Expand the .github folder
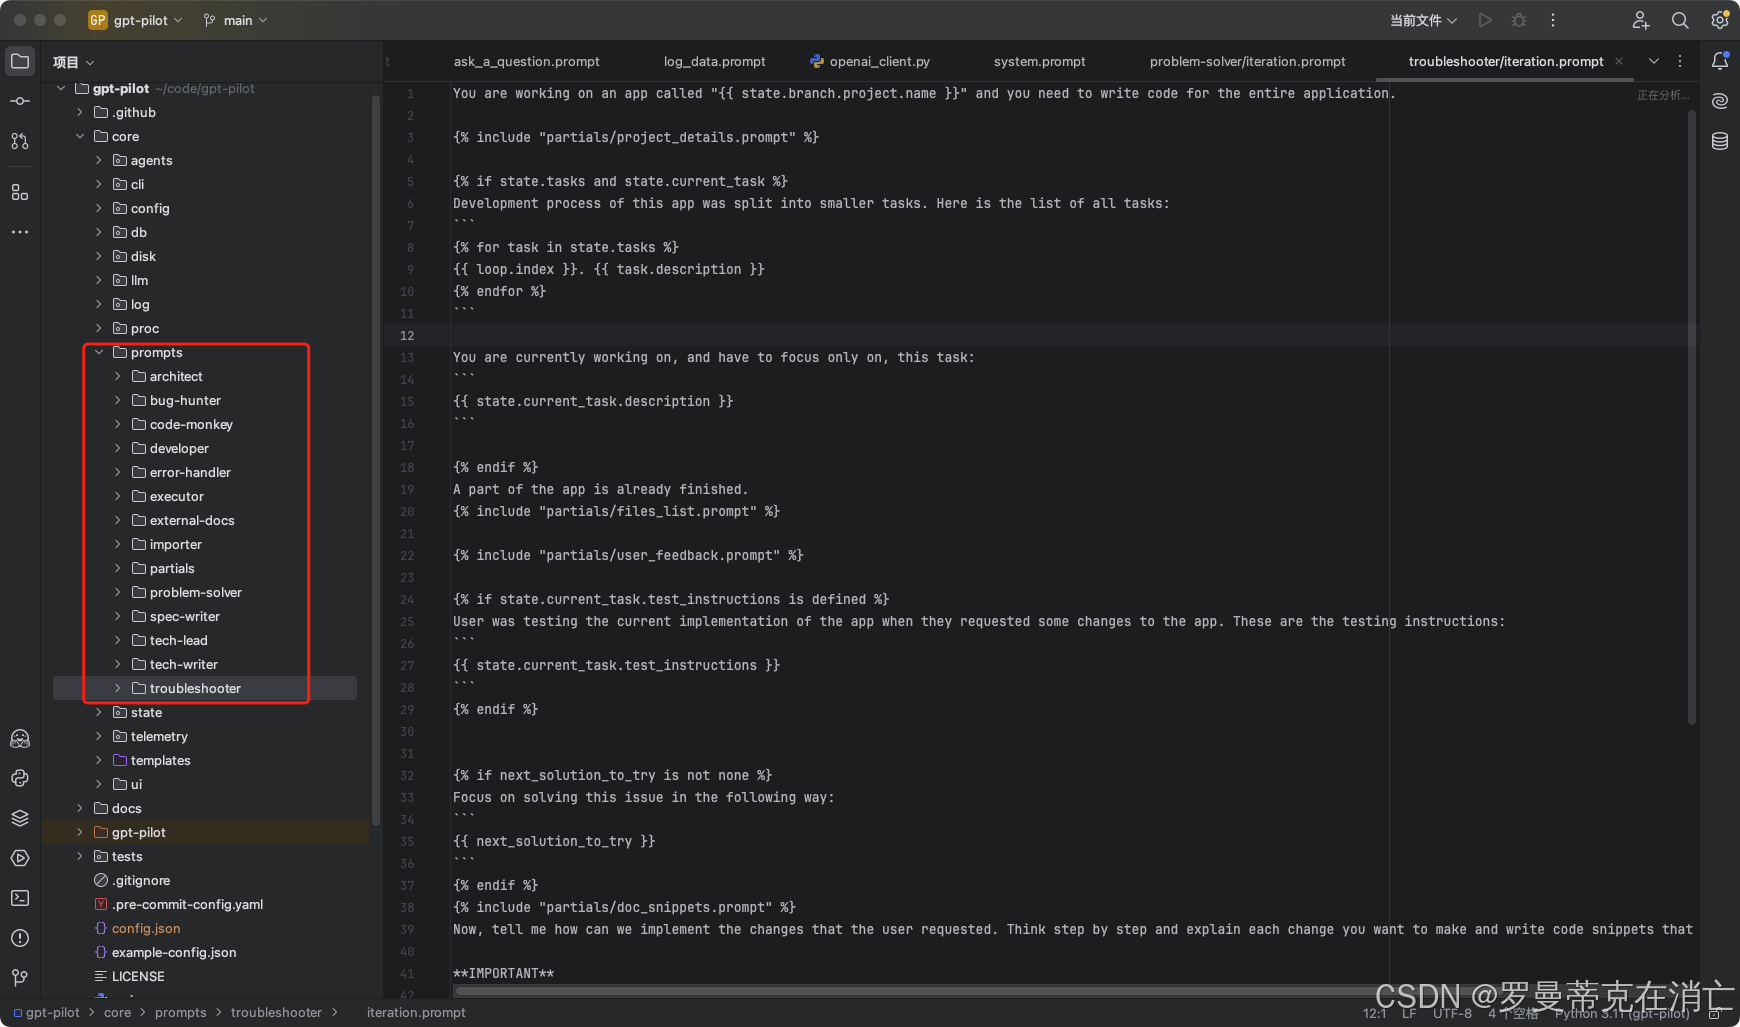This screenshot has width=1740, height=1027. [x=80, y=112]
